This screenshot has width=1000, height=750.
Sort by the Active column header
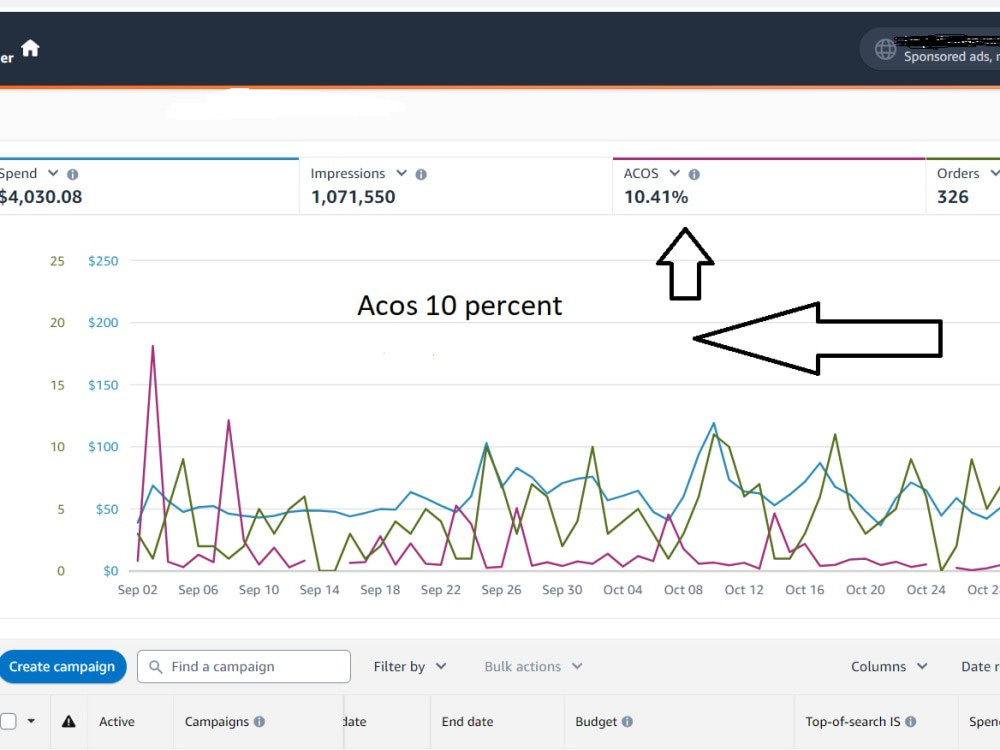117,721
